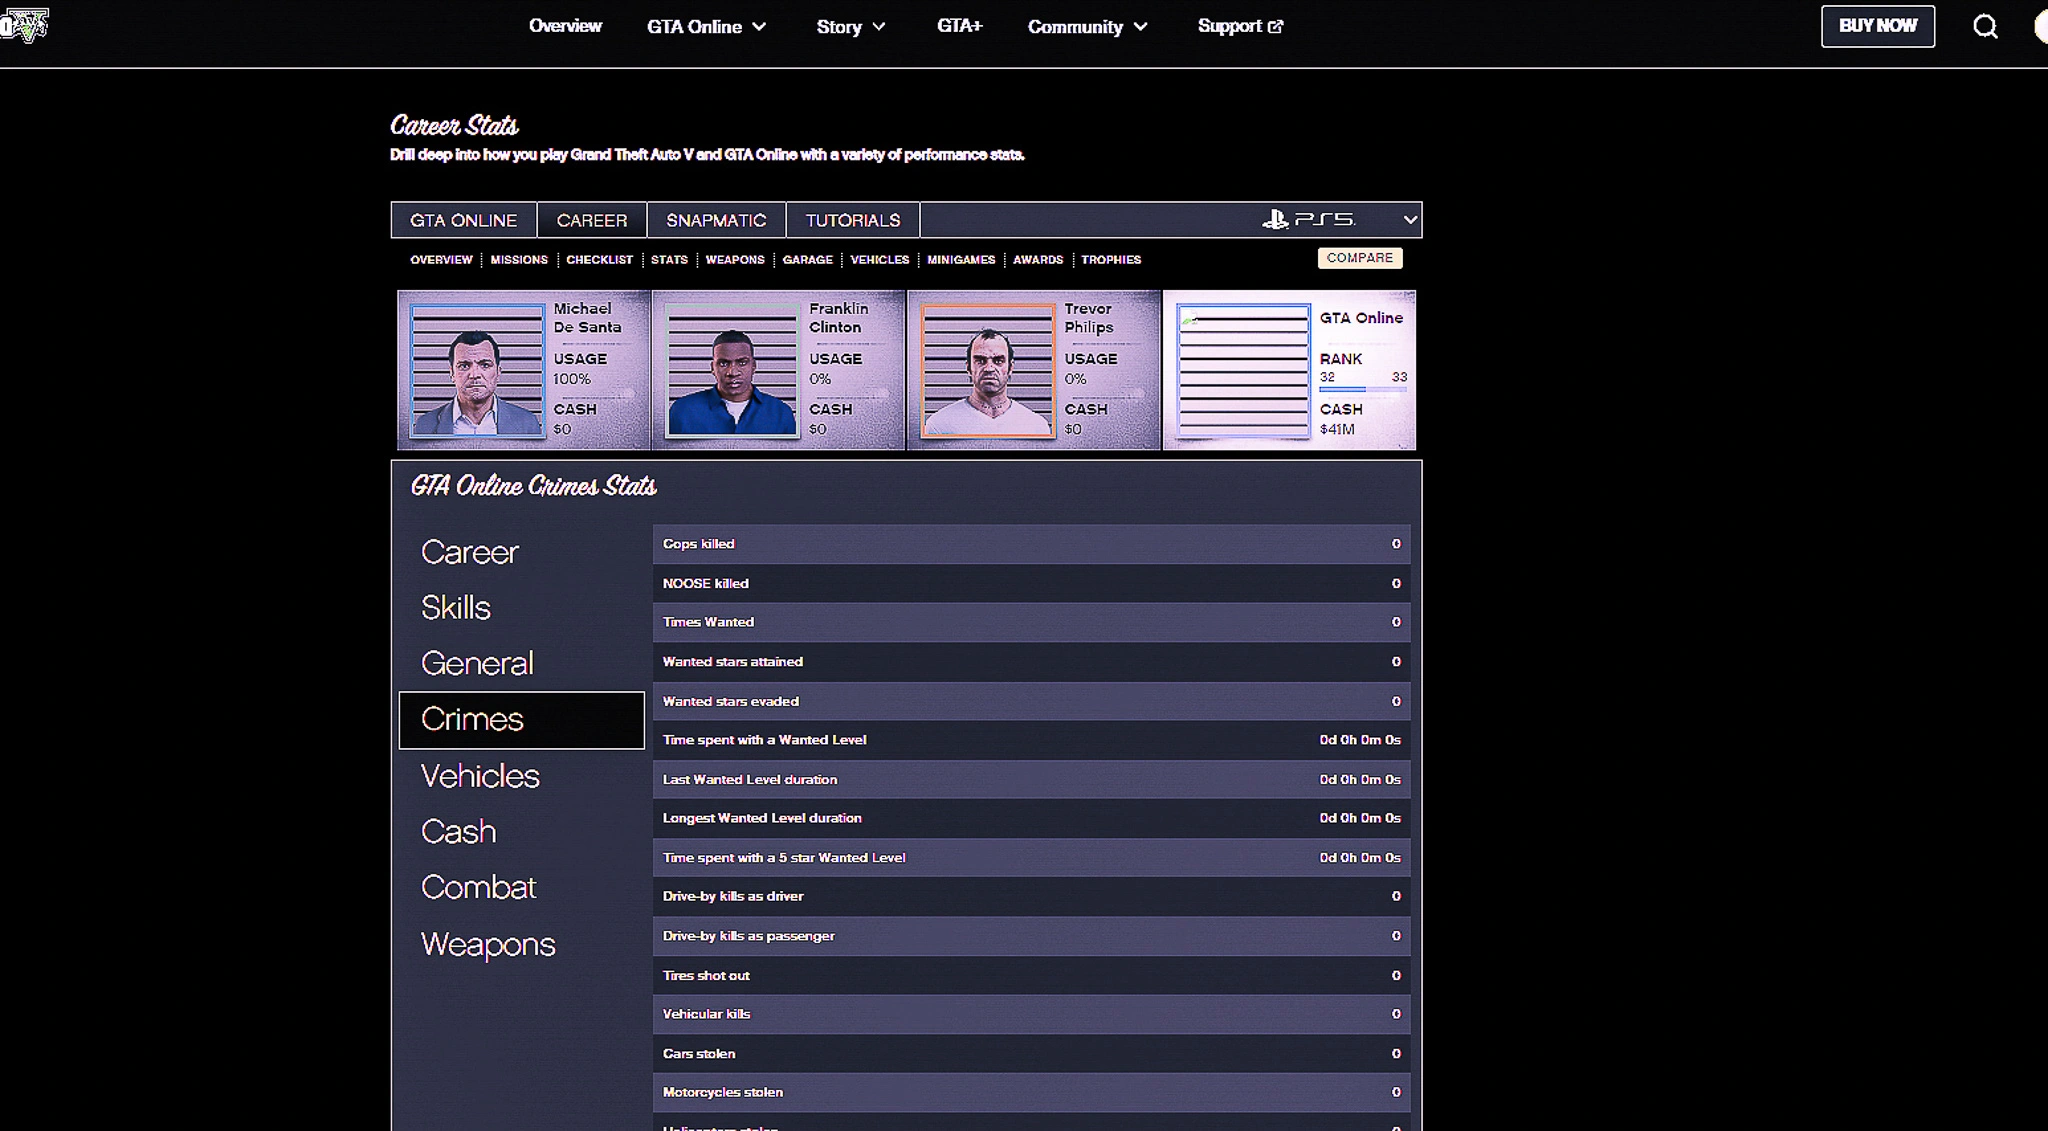Viewport: 2048px width, 1131px height.
Task: Select the Combat stats category
Action: pos(478,887)
